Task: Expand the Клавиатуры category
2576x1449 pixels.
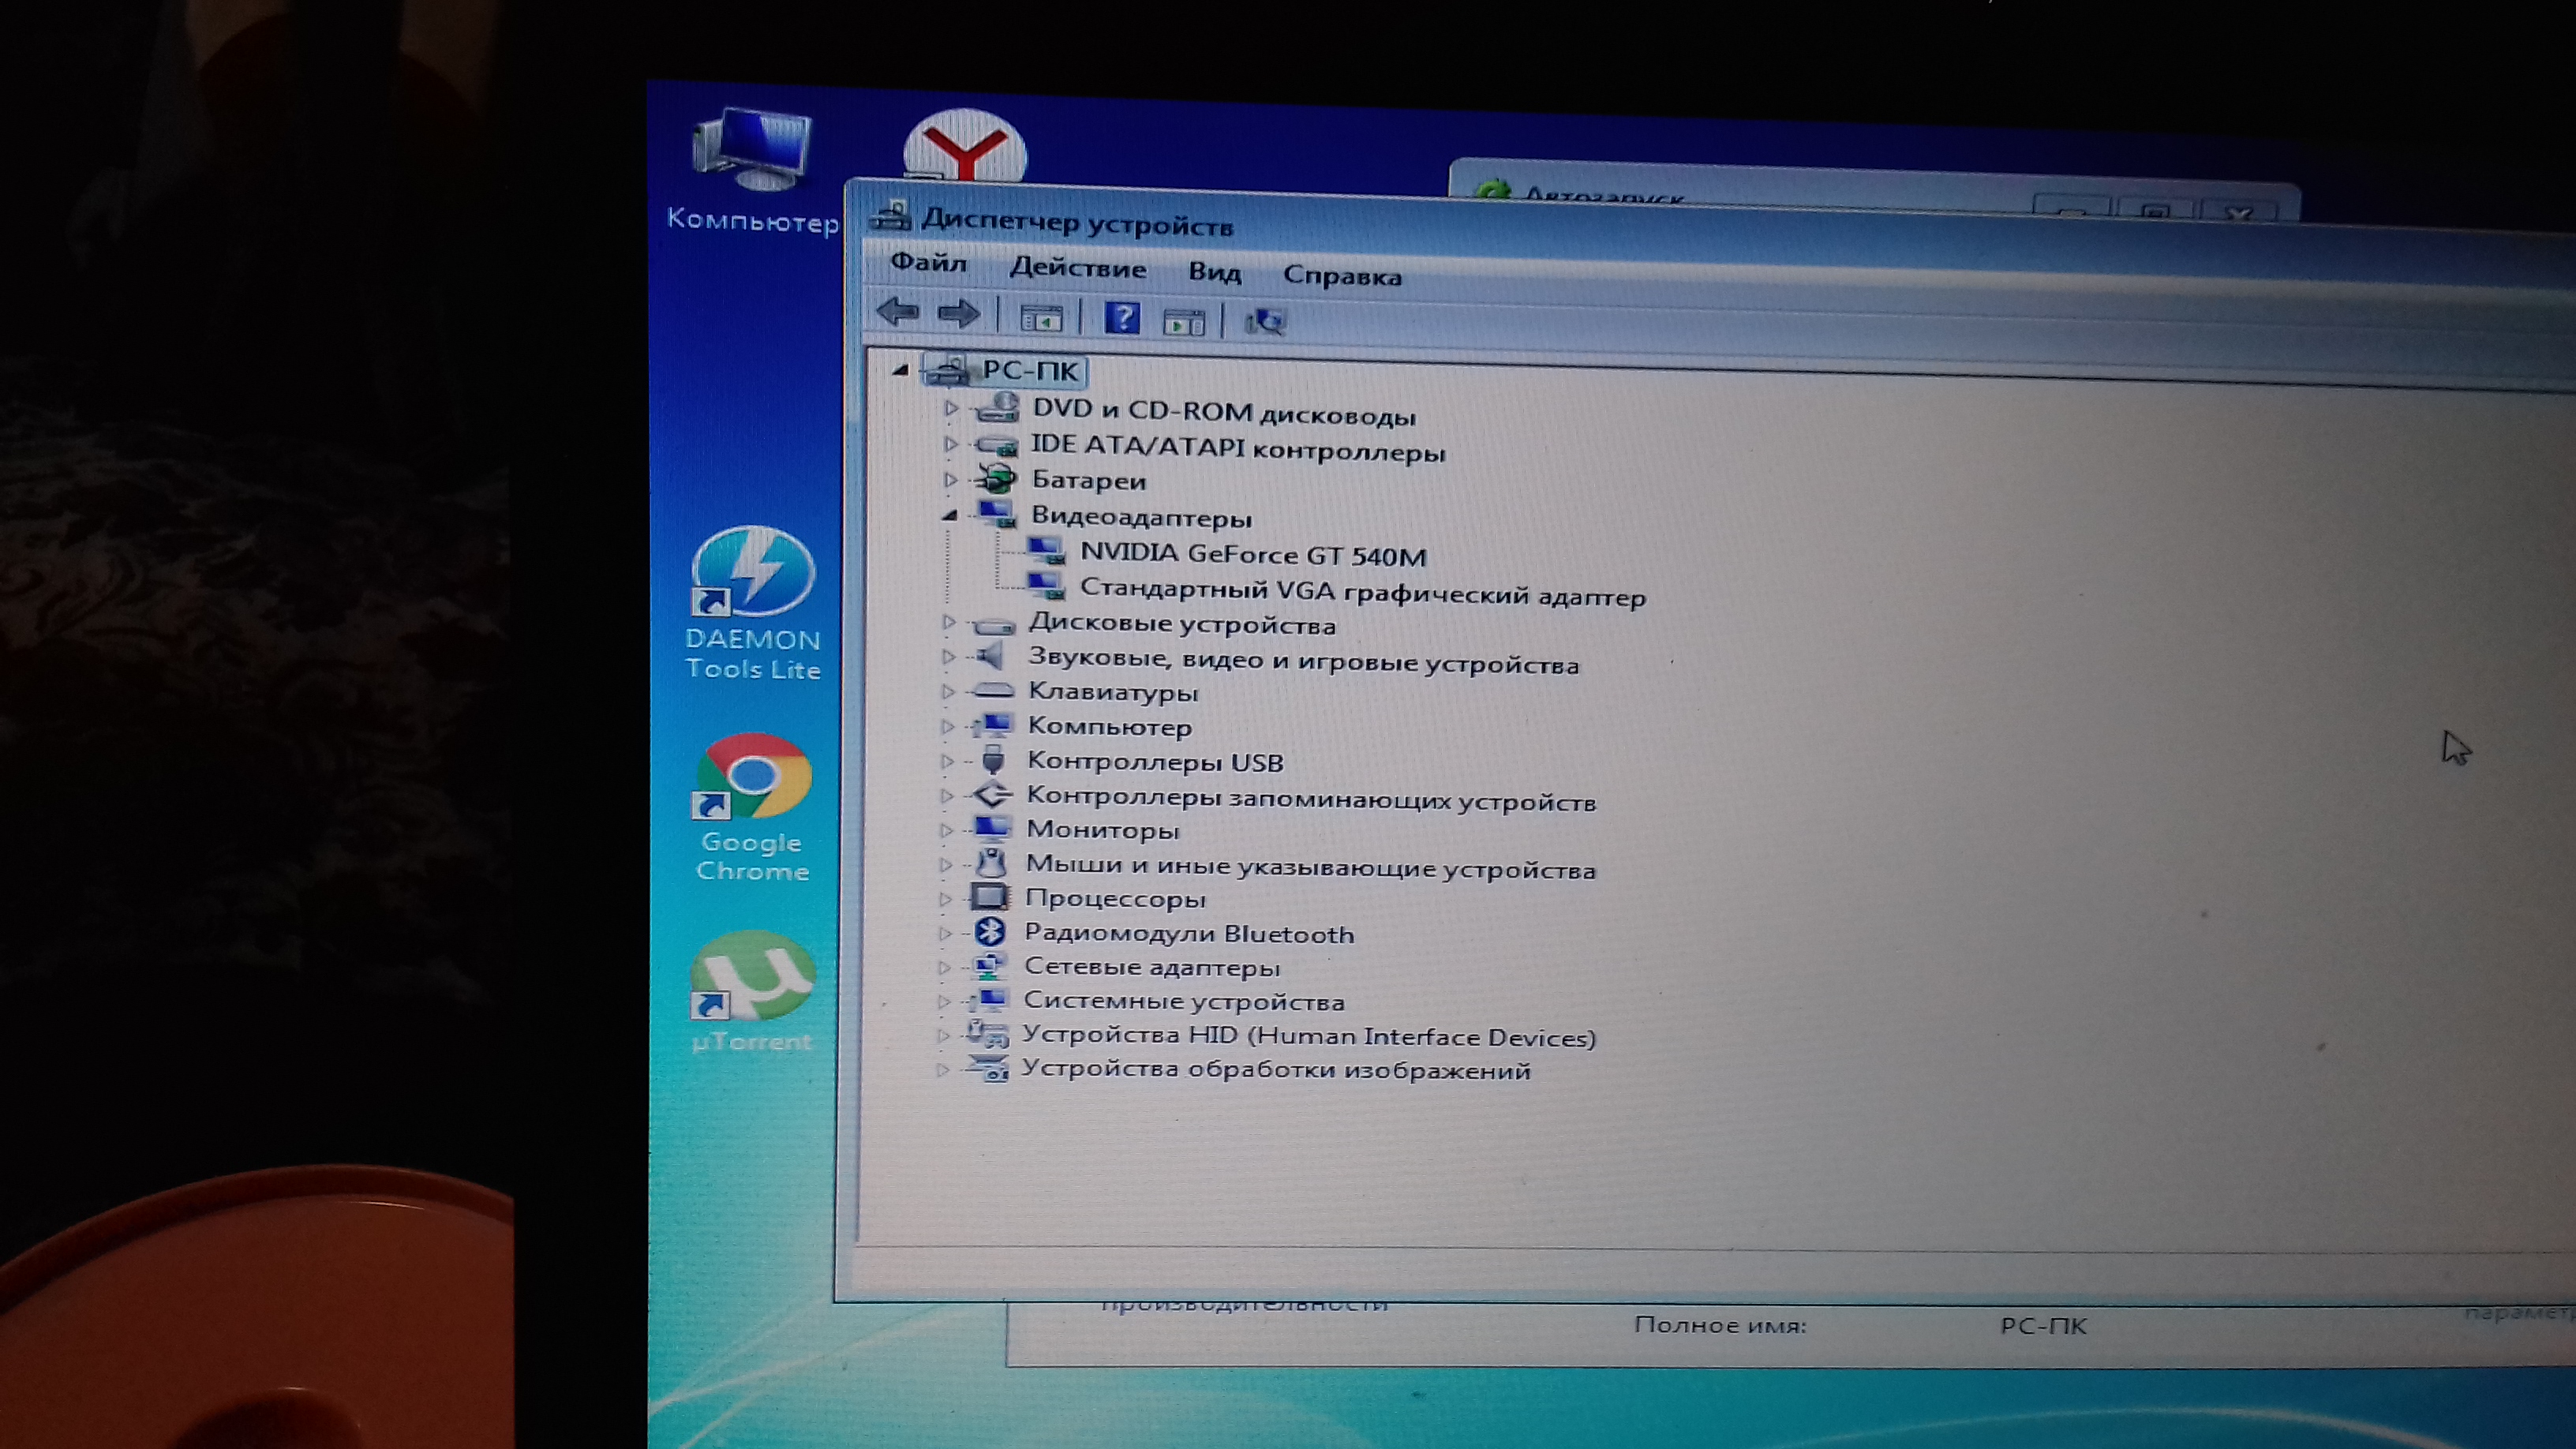Action: click(947, 691)
